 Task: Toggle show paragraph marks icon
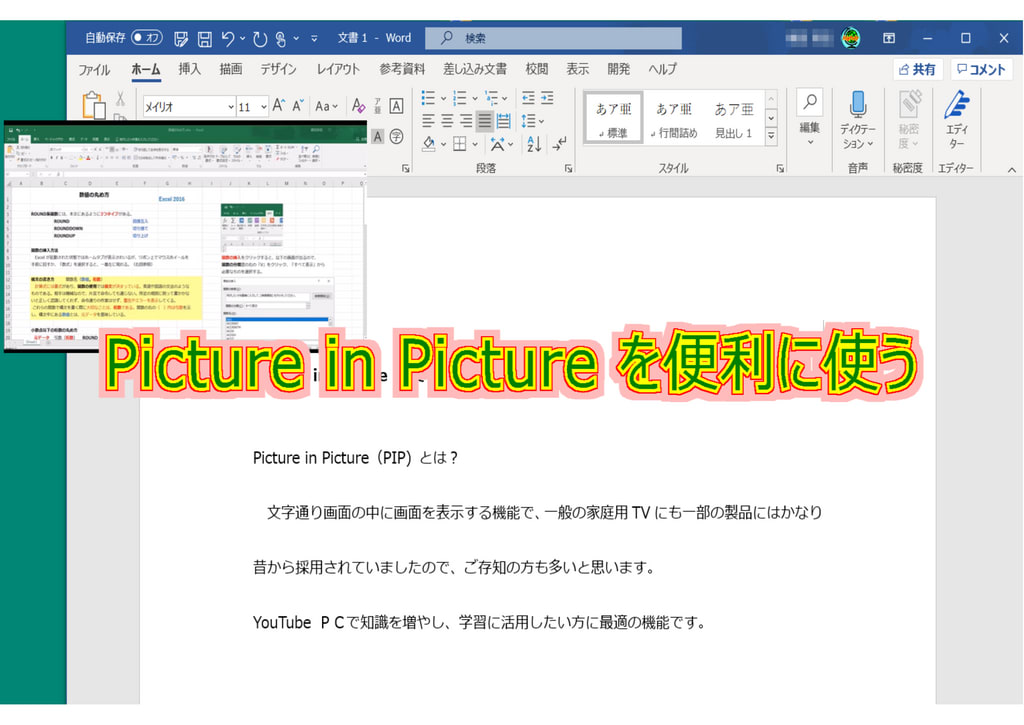pos(560,144)
